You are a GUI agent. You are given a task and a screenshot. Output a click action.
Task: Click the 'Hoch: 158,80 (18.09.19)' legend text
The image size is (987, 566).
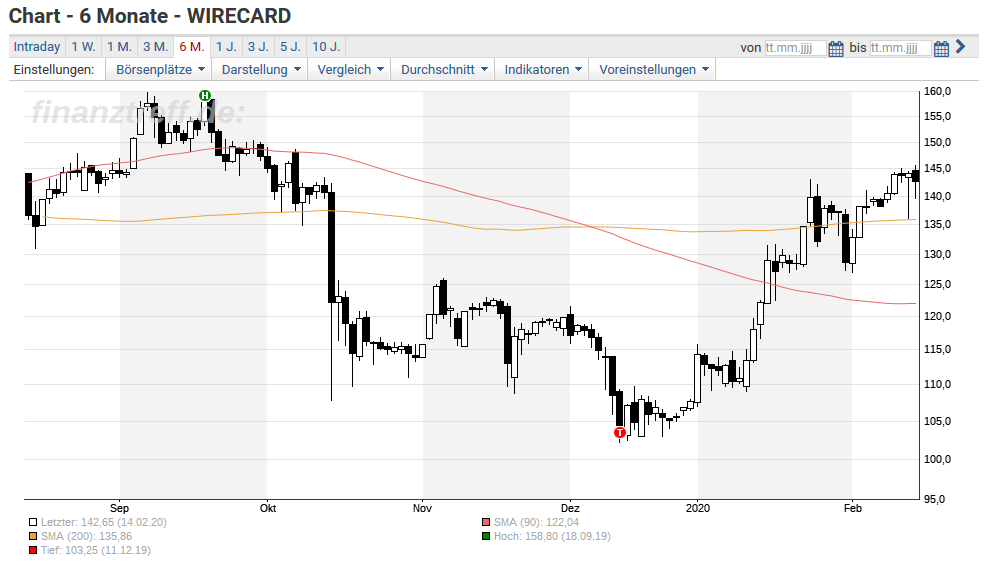[x=552, y=536]
